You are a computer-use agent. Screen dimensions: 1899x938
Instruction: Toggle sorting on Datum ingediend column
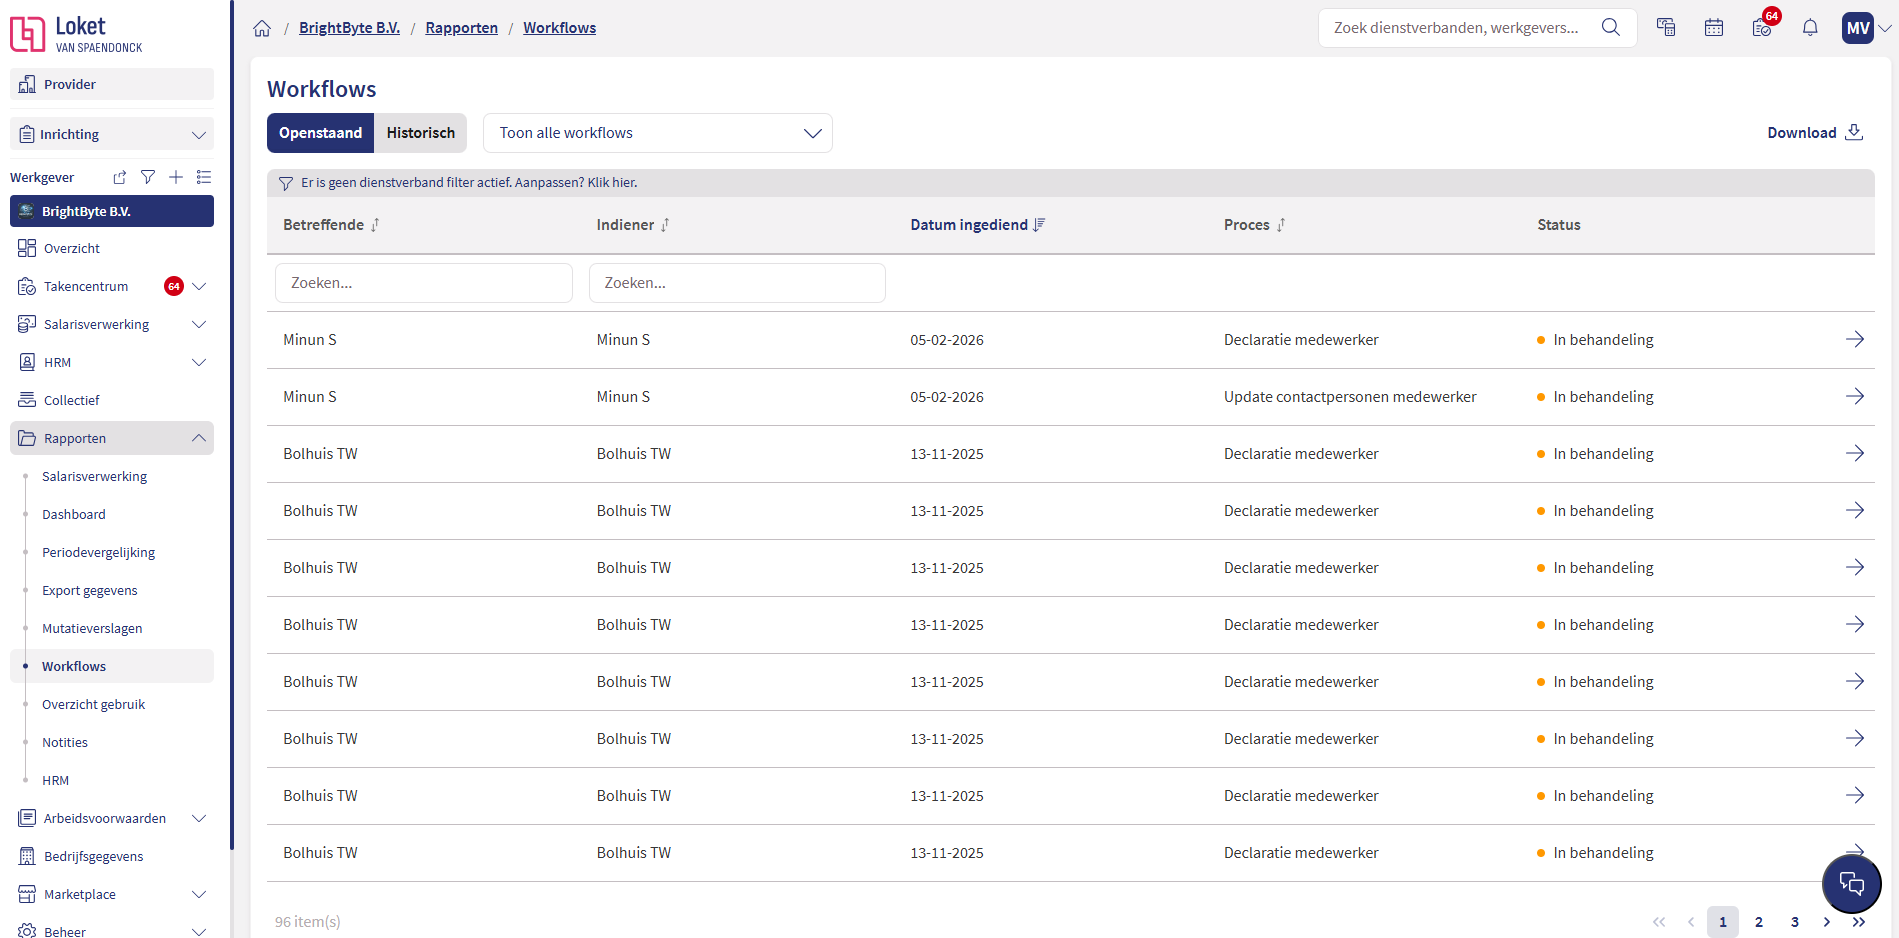tap(1039, 225)
